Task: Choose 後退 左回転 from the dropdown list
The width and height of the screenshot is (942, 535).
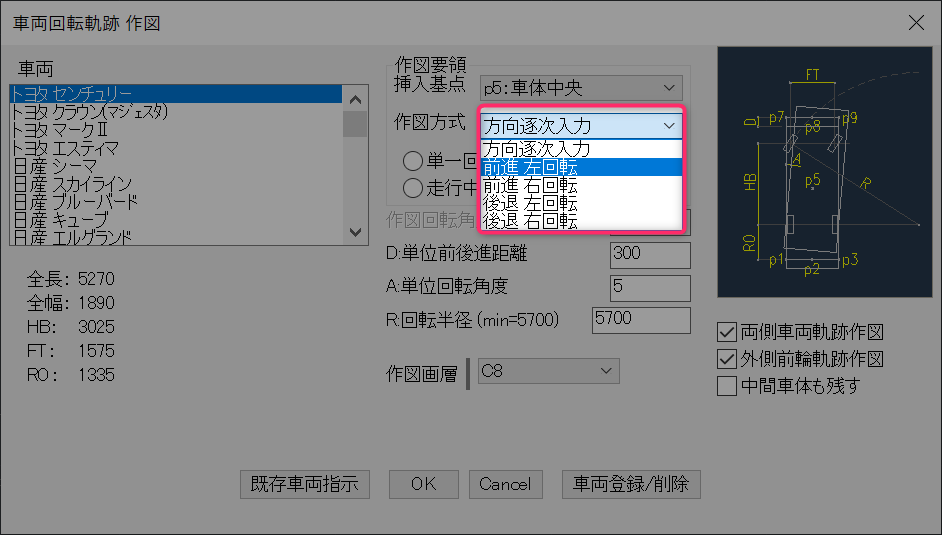Action: (x=581, y=203)
